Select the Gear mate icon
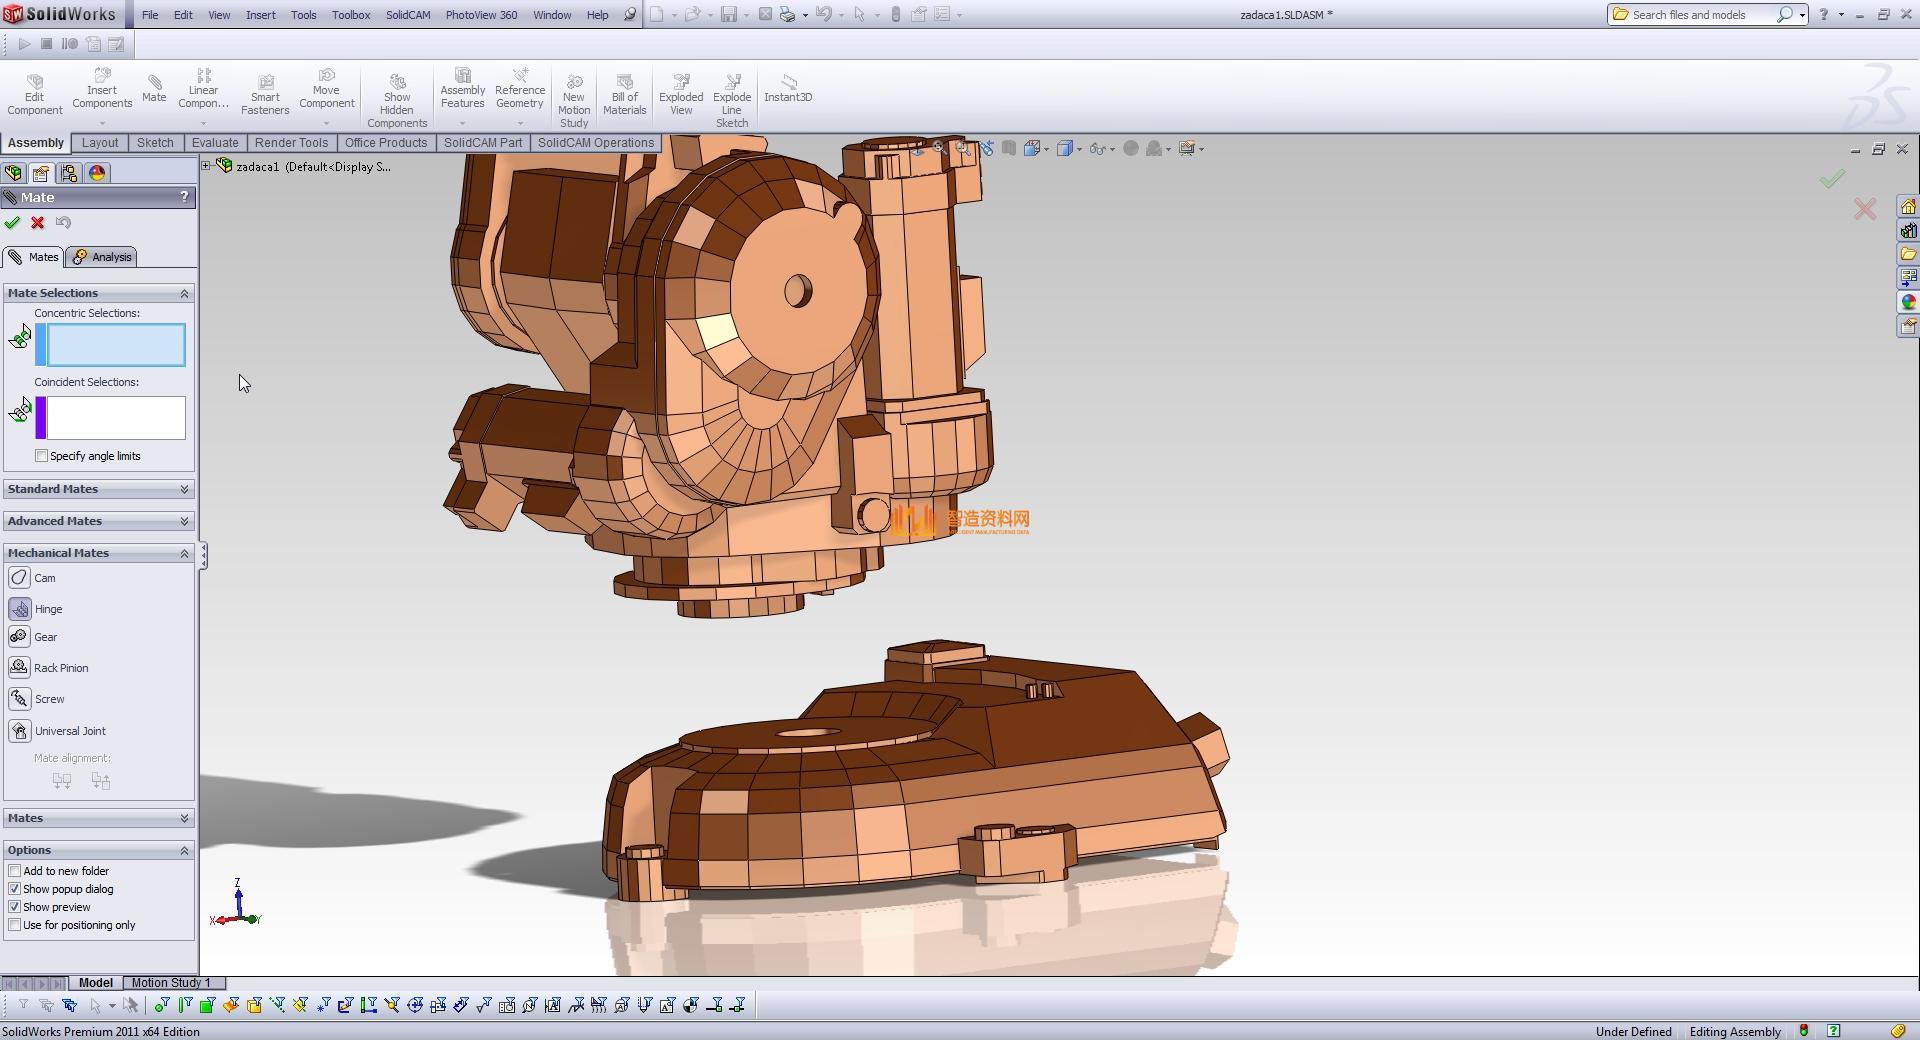 (x=20, y=637)
